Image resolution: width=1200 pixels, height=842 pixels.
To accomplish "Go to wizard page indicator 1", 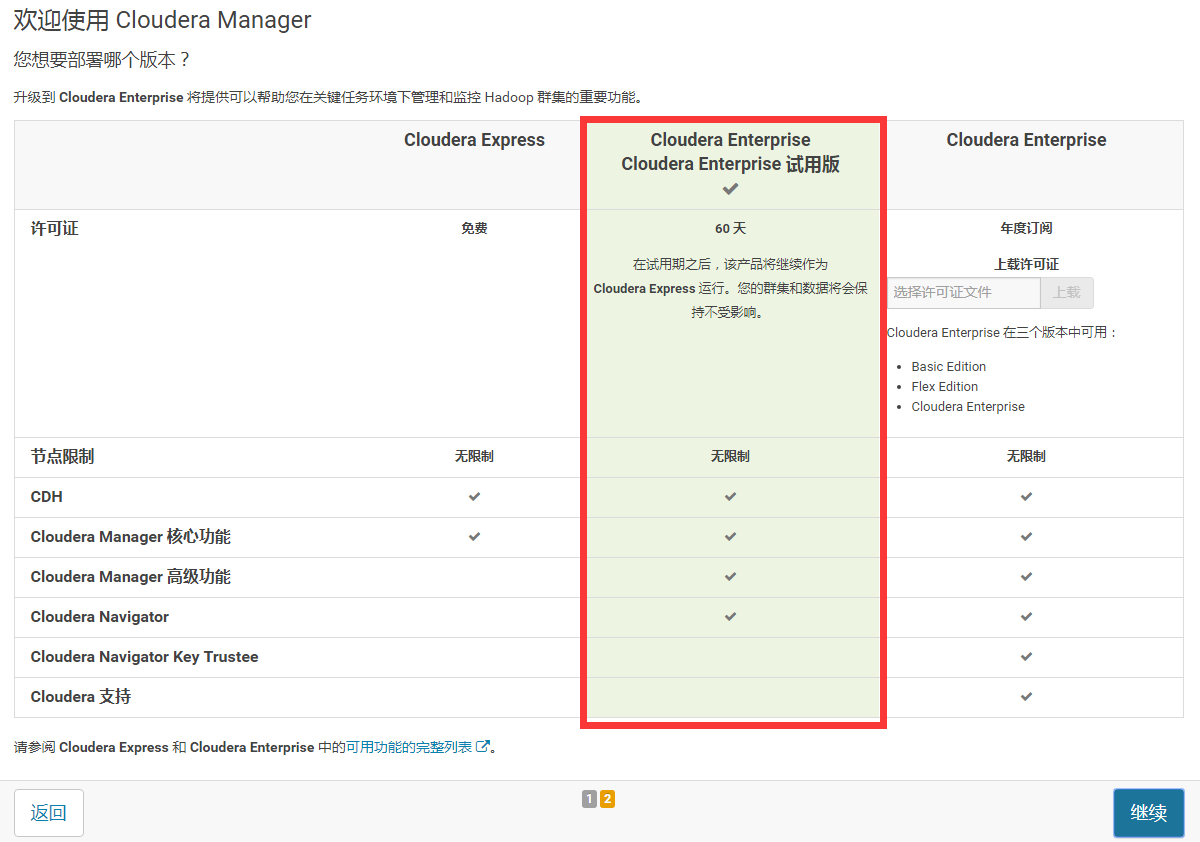I will tap(590, 799).
